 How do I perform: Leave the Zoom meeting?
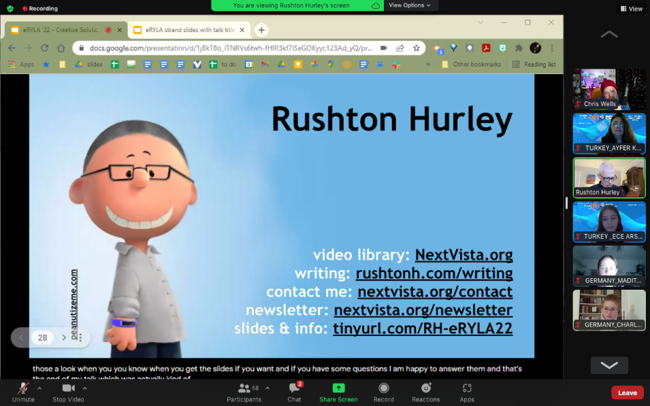[x=627, y=393]
